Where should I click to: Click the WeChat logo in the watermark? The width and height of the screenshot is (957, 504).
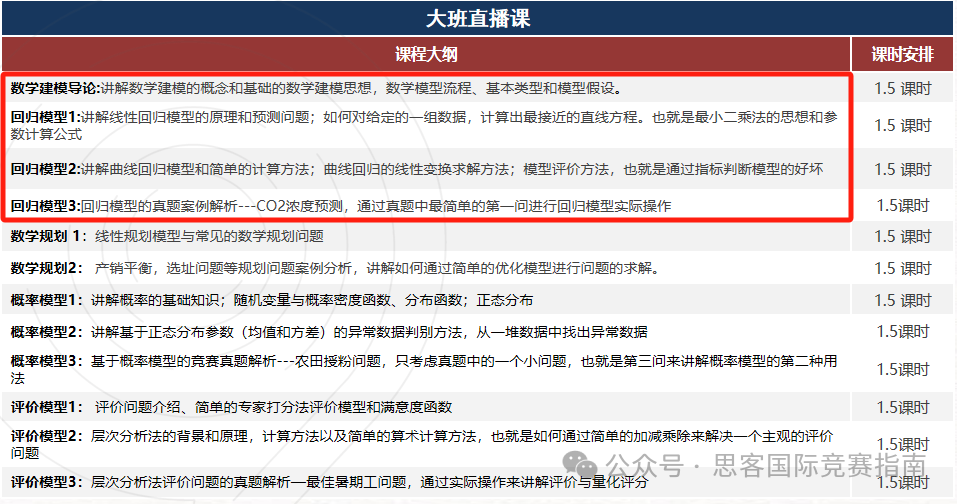click(582, 464)
